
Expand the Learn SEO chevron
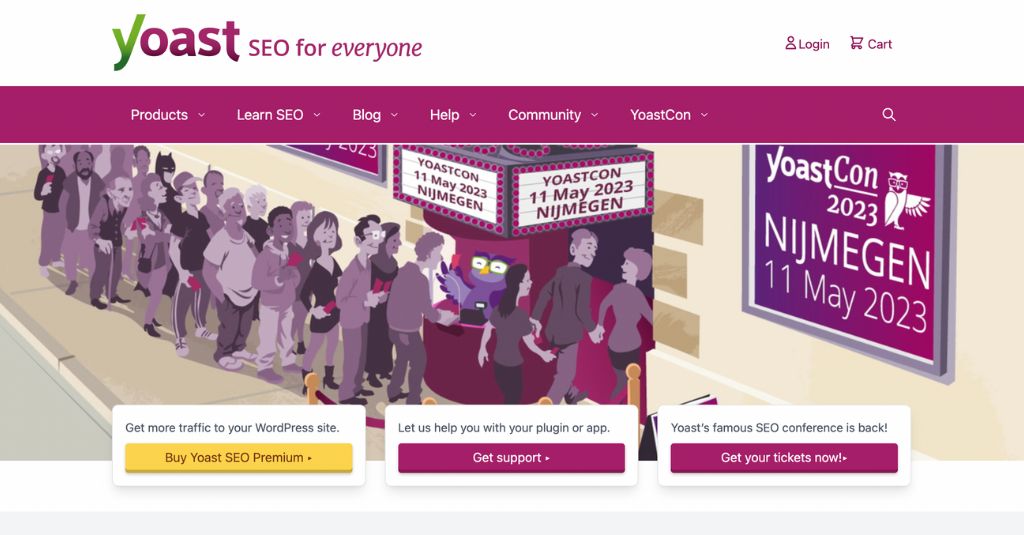(317, 115)
